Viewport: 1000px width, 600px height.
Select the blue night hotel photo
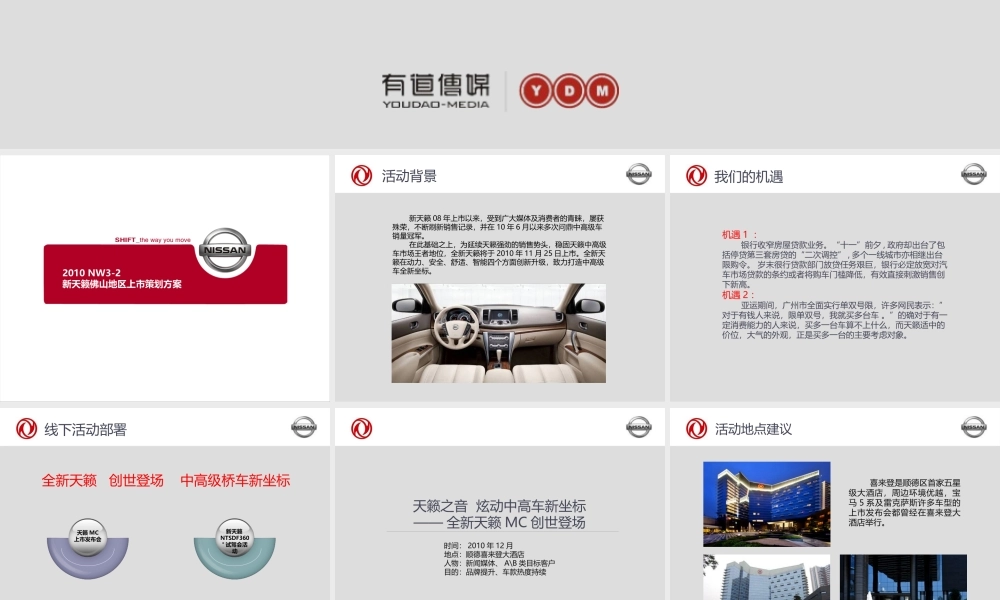[x=767, y=504]
